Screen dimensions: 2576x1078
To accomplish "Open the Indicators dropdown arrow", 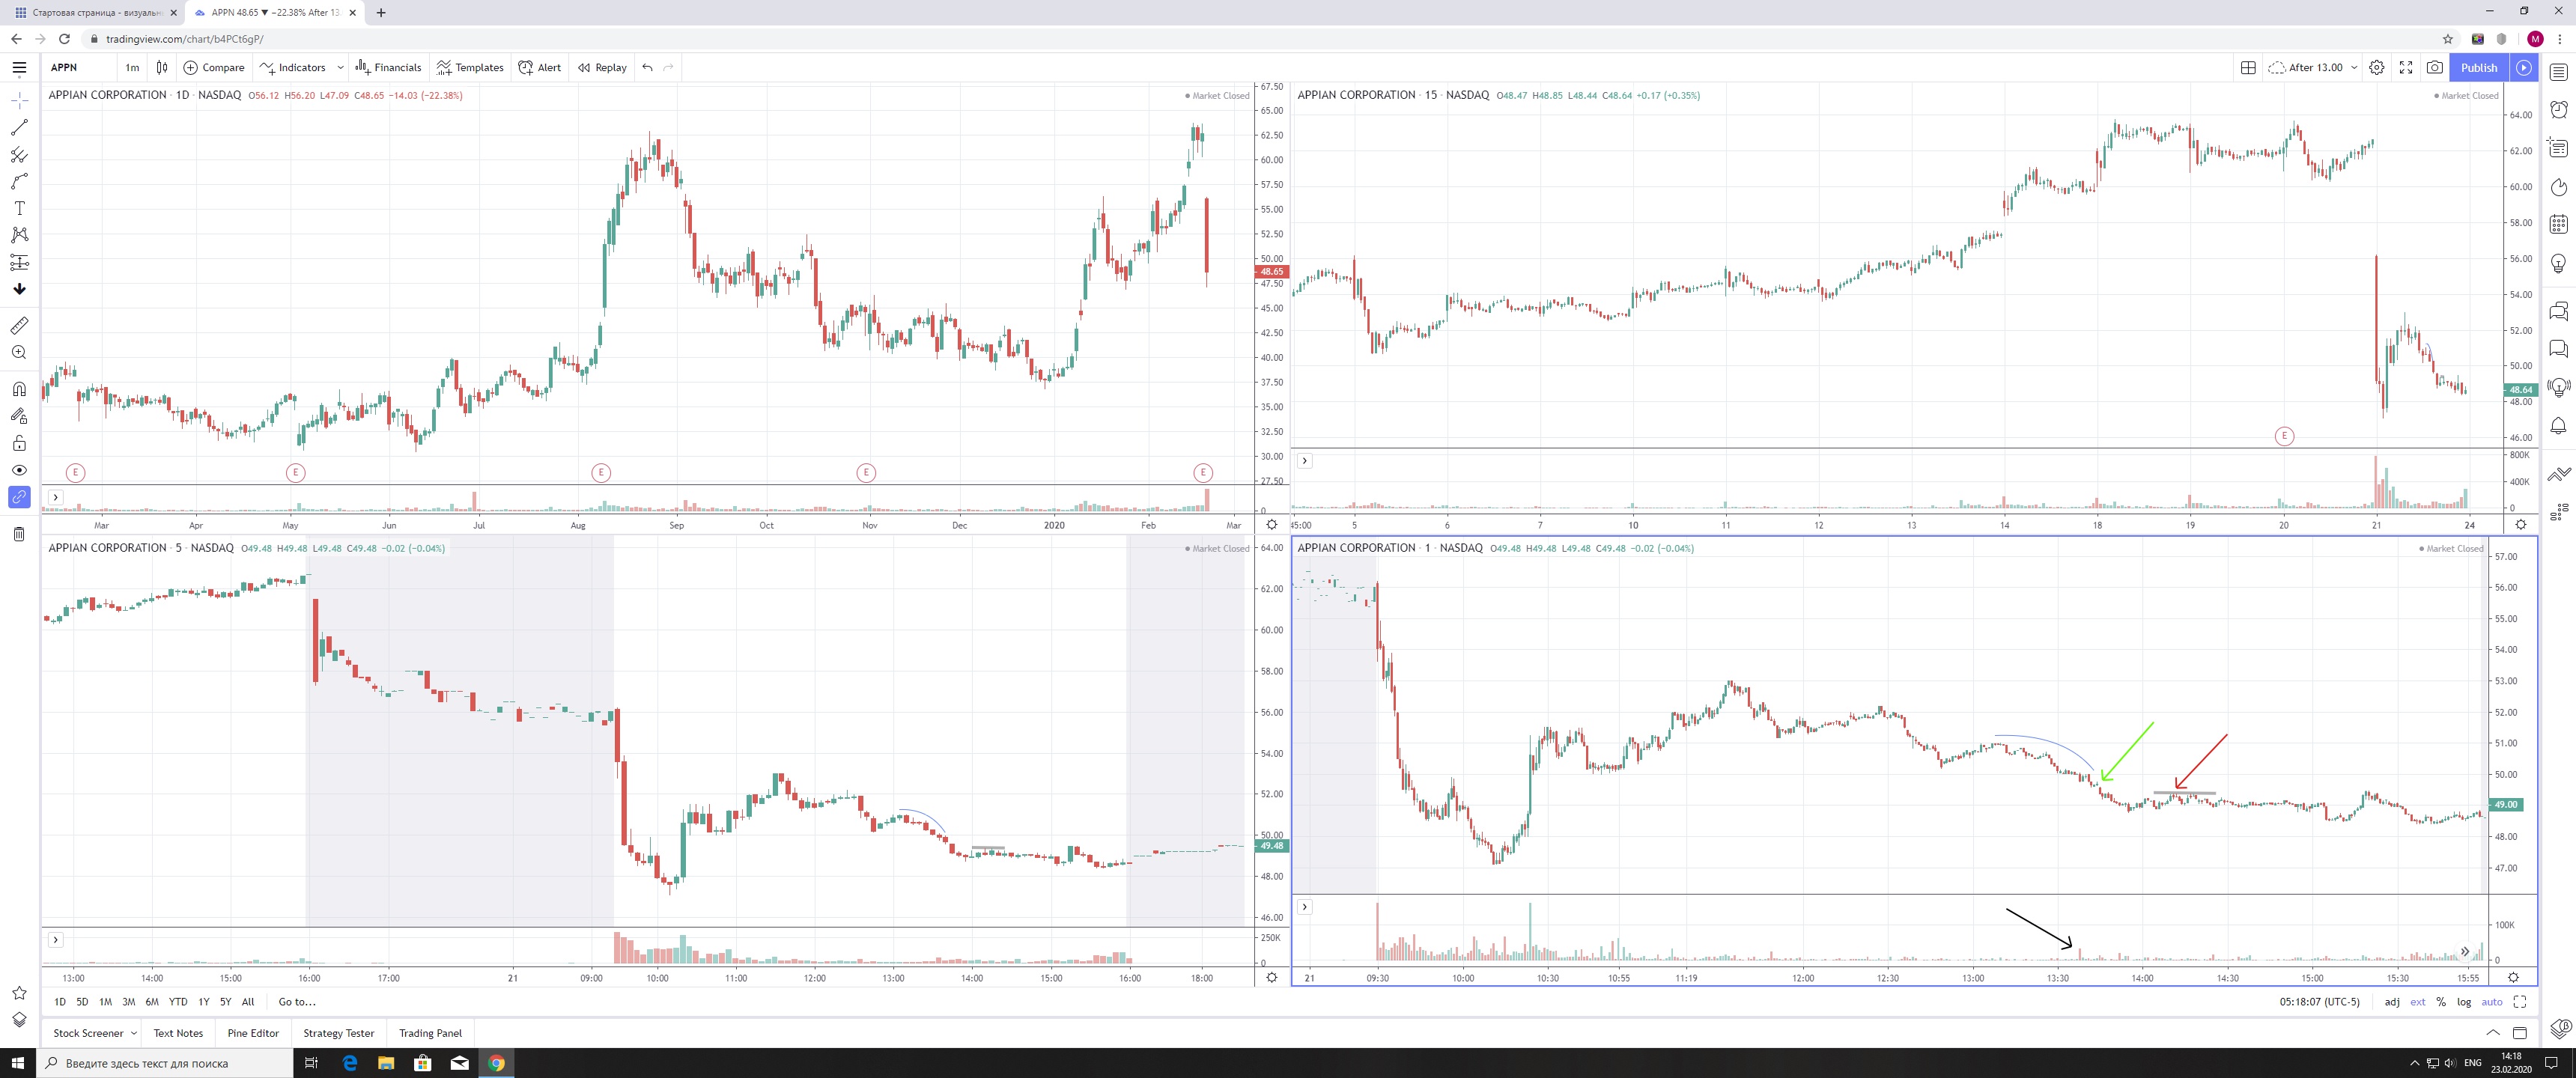I will (x=340, y=67).
